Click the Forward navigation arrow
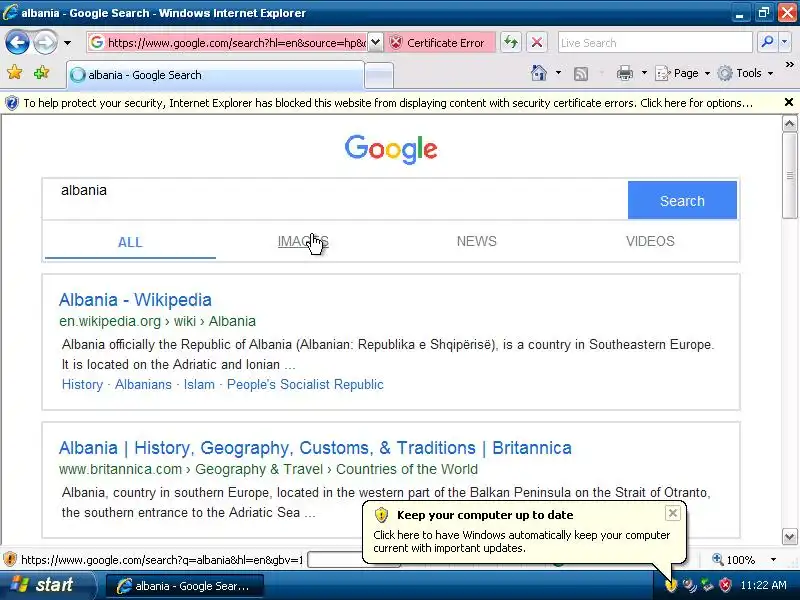 click(45, 42)
